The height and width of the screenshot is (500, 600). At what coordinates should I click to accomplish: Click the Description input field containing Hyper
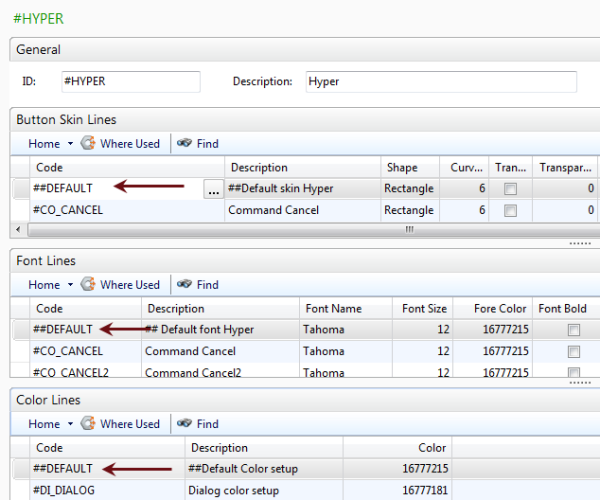point(439,82)
